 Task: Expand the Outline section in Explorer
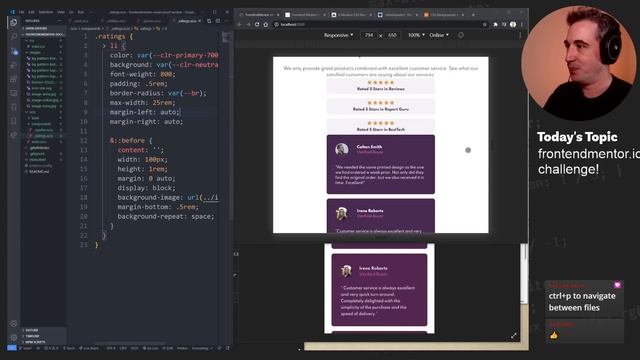(x=43, y=330)
